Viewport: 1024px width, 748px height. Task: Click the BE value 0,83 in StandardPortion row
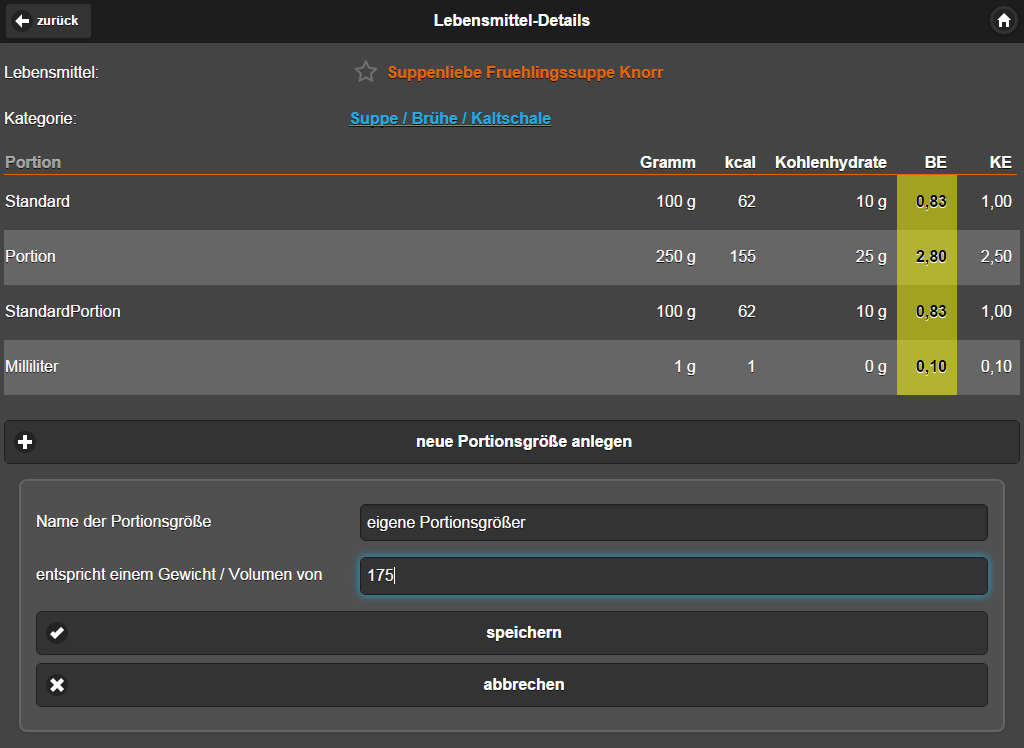point(931,311)
